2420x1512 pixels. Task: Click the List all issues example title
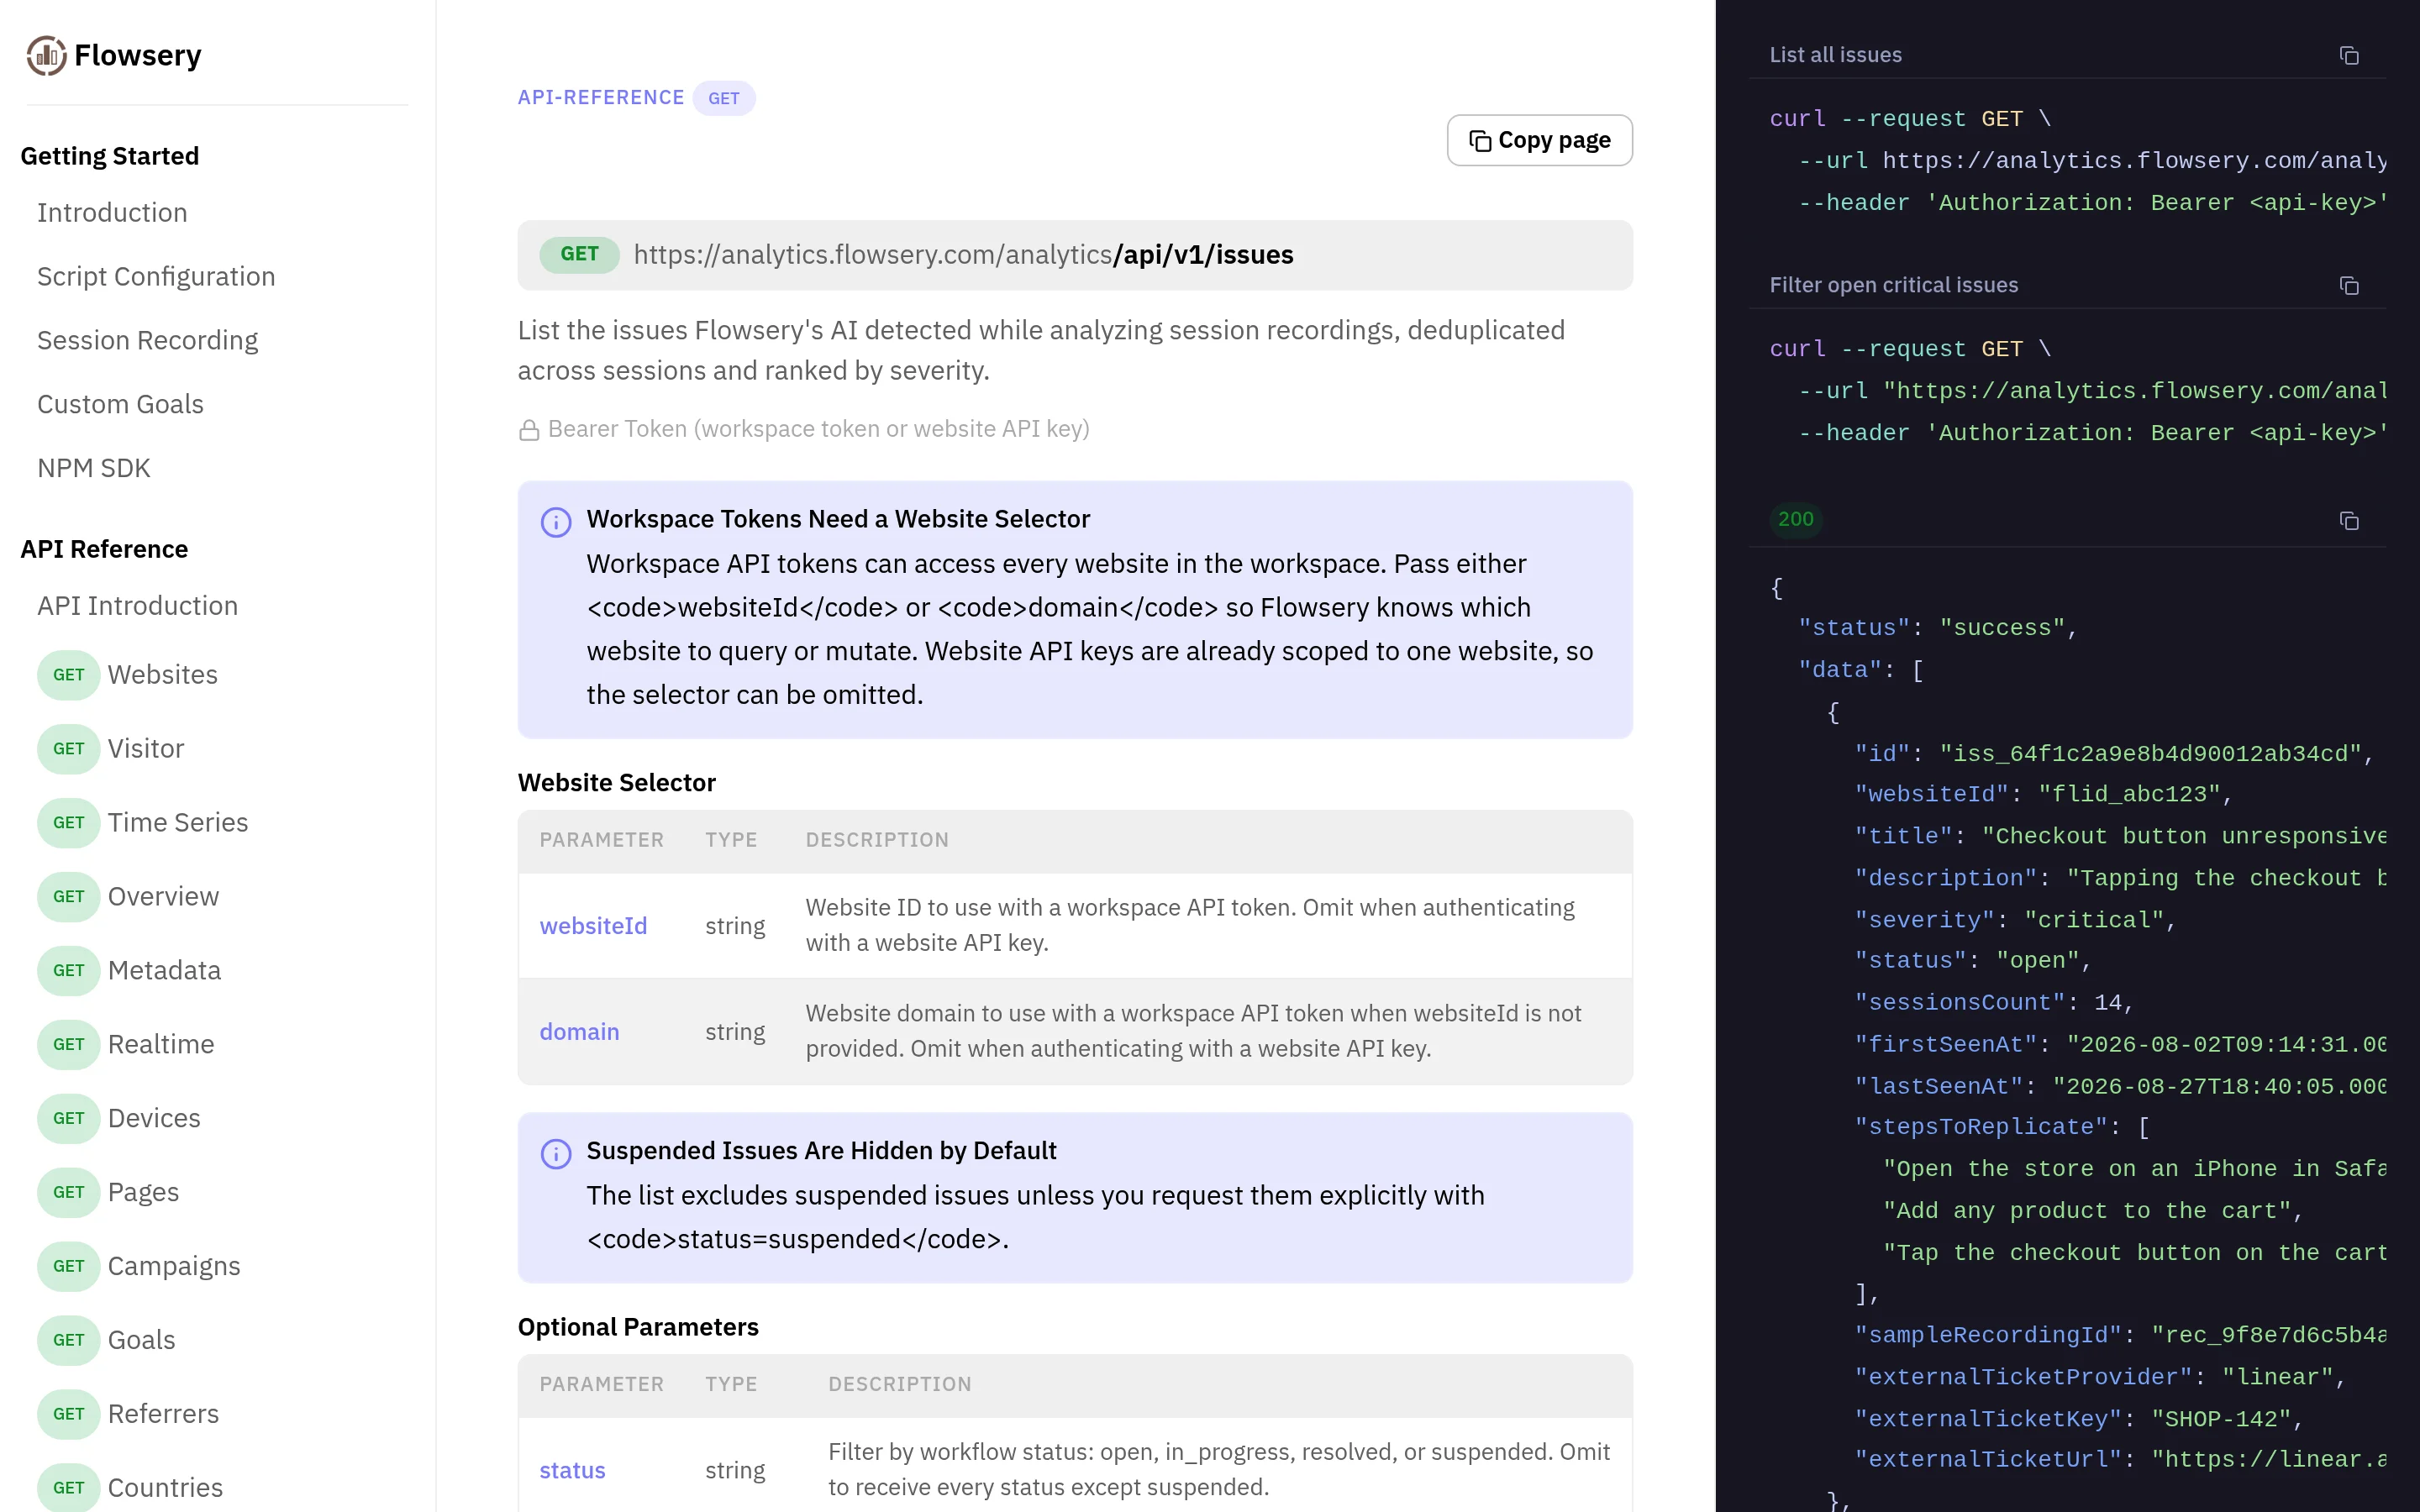[x=1835, y=55]
